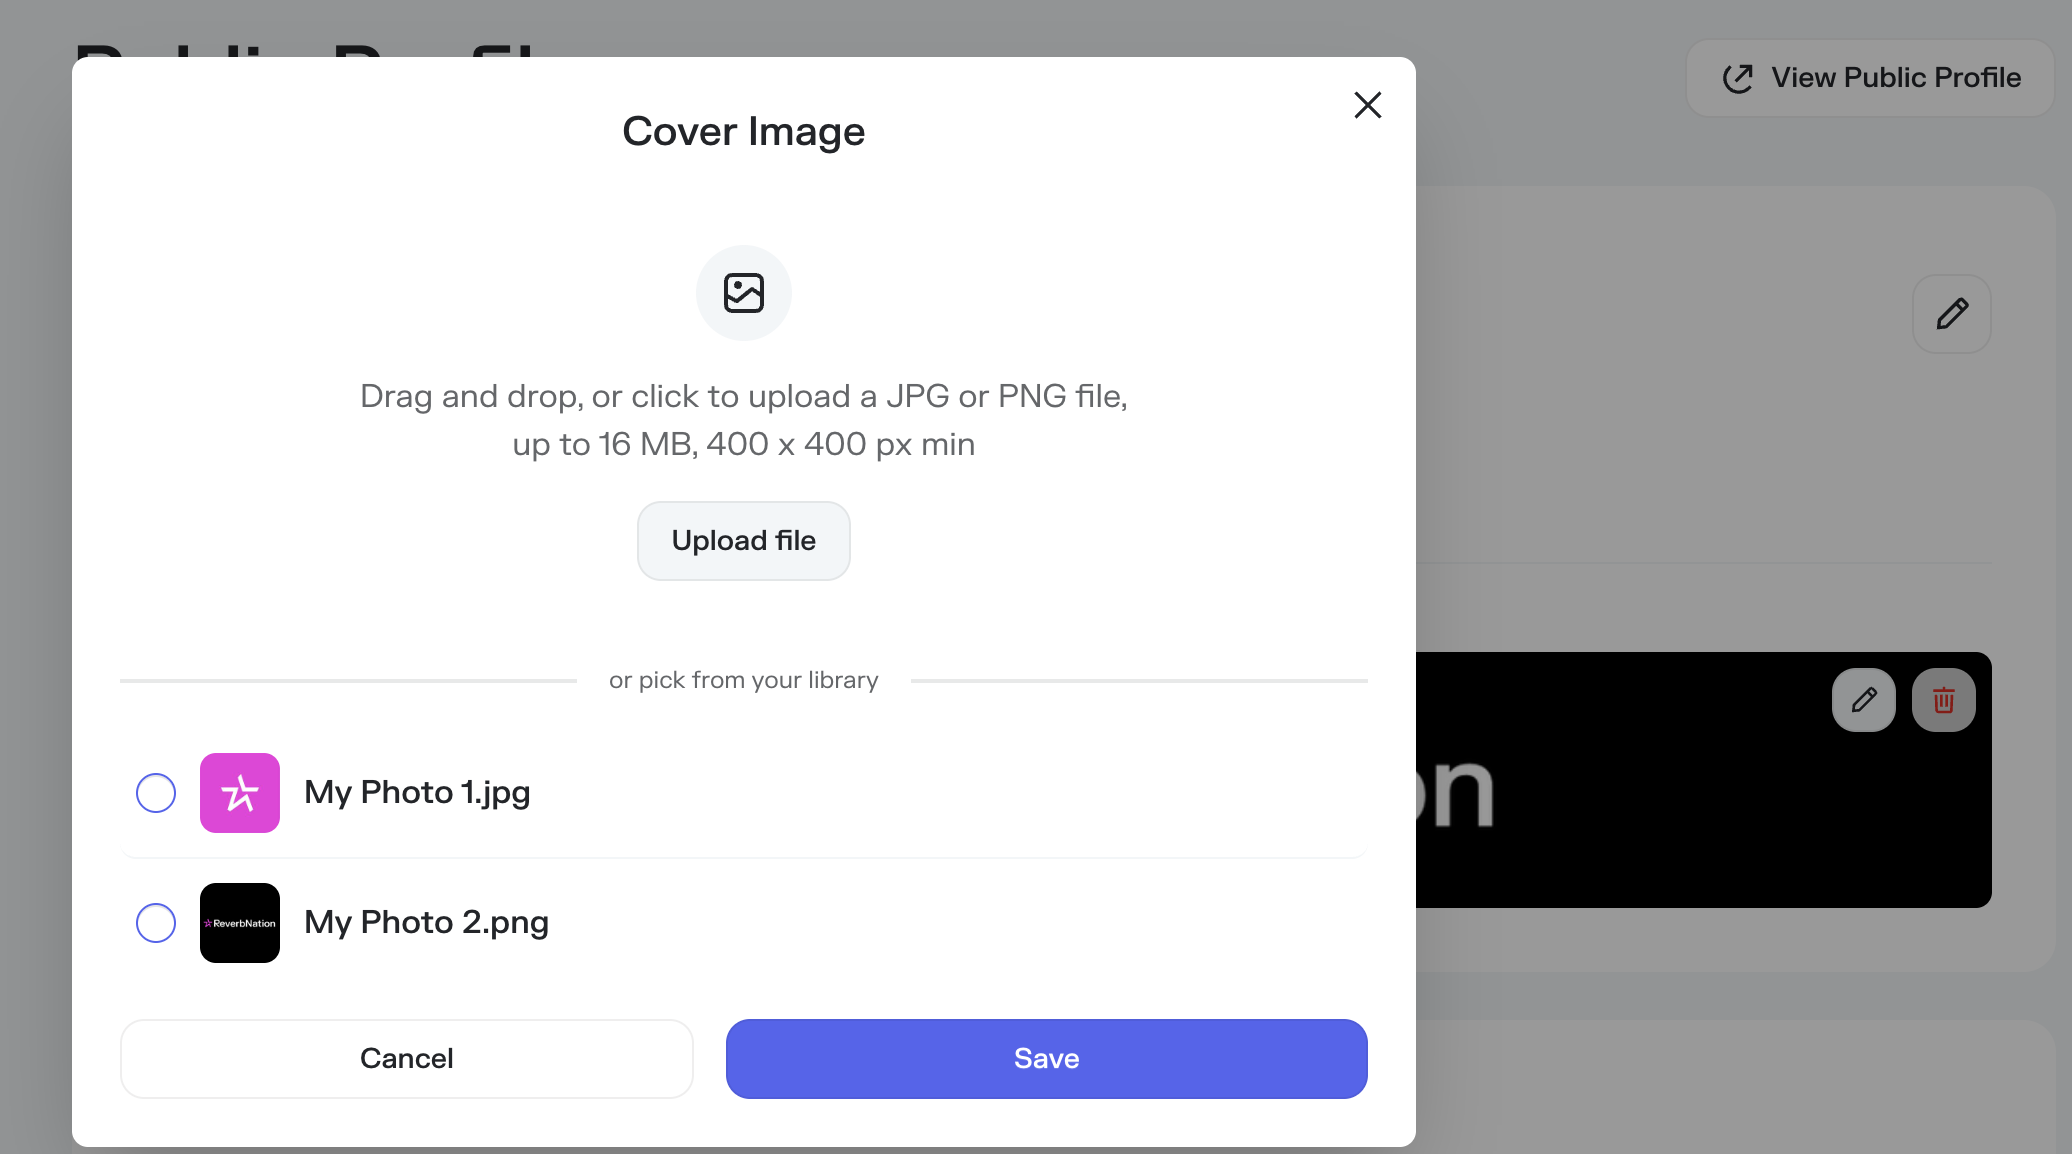Click the pencil edit icon on the profile card
This screenshot has height=1154, width=2072.
pos(1951,314)
